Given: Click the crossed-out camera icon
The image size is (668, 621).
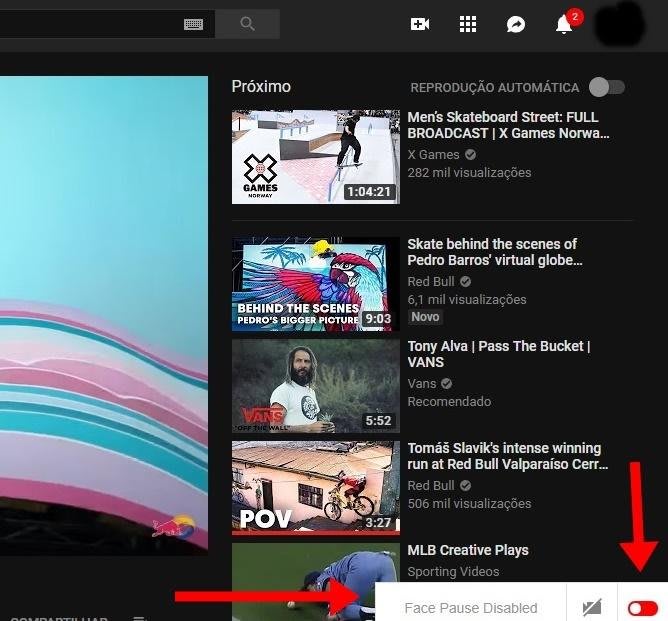Looking at the screenshot, I should pyautogui.click(x=591, y=608).
